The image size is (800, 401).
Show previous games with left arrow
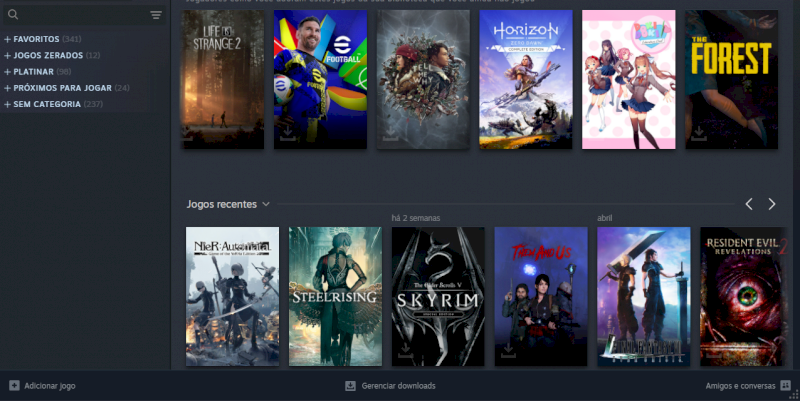pos(749,204)
